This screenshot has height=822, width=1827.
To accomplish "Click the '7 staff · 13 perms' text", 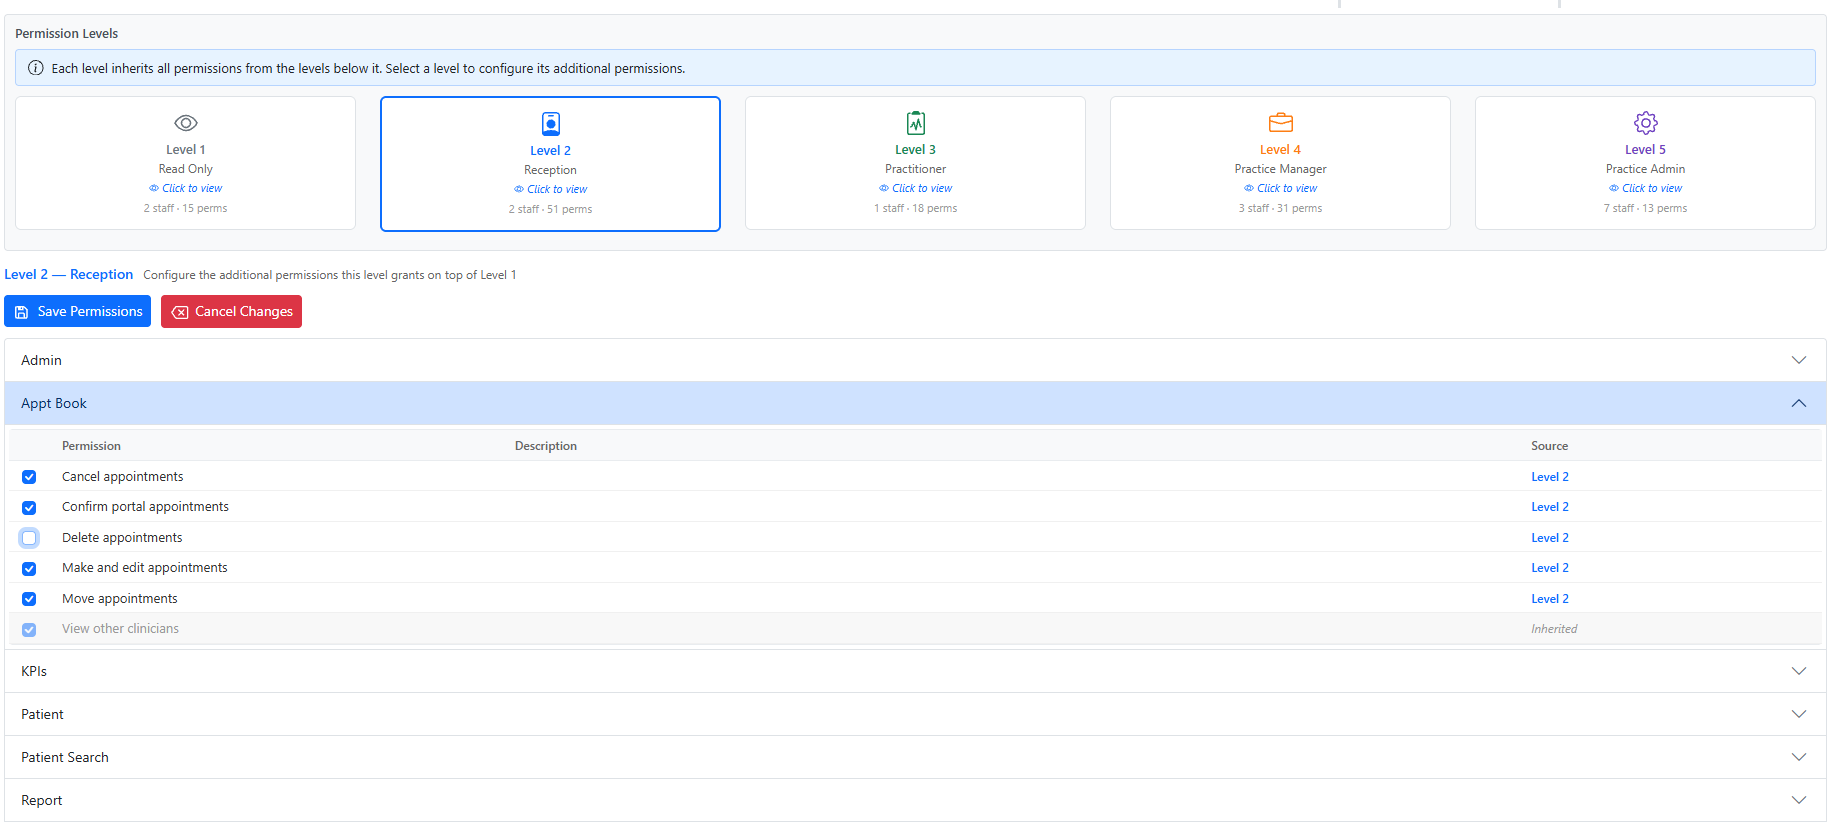I will (x=1646, y=208).
